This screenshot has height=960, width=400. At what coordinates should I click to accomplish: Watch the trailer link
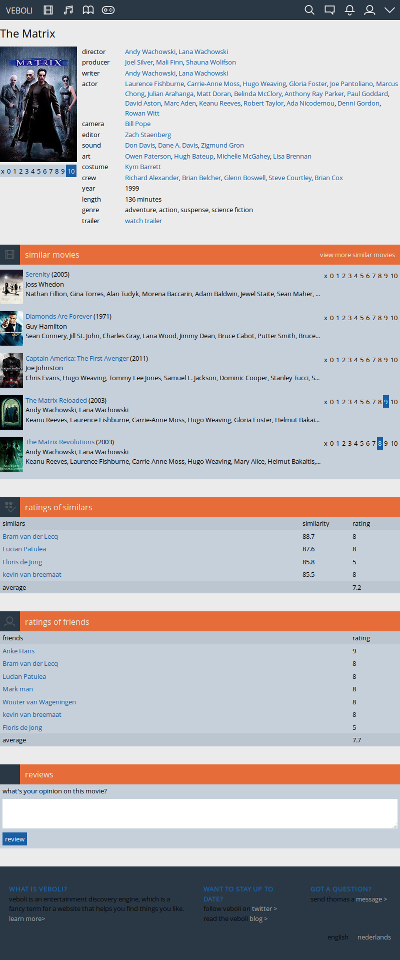click(143, 220)
